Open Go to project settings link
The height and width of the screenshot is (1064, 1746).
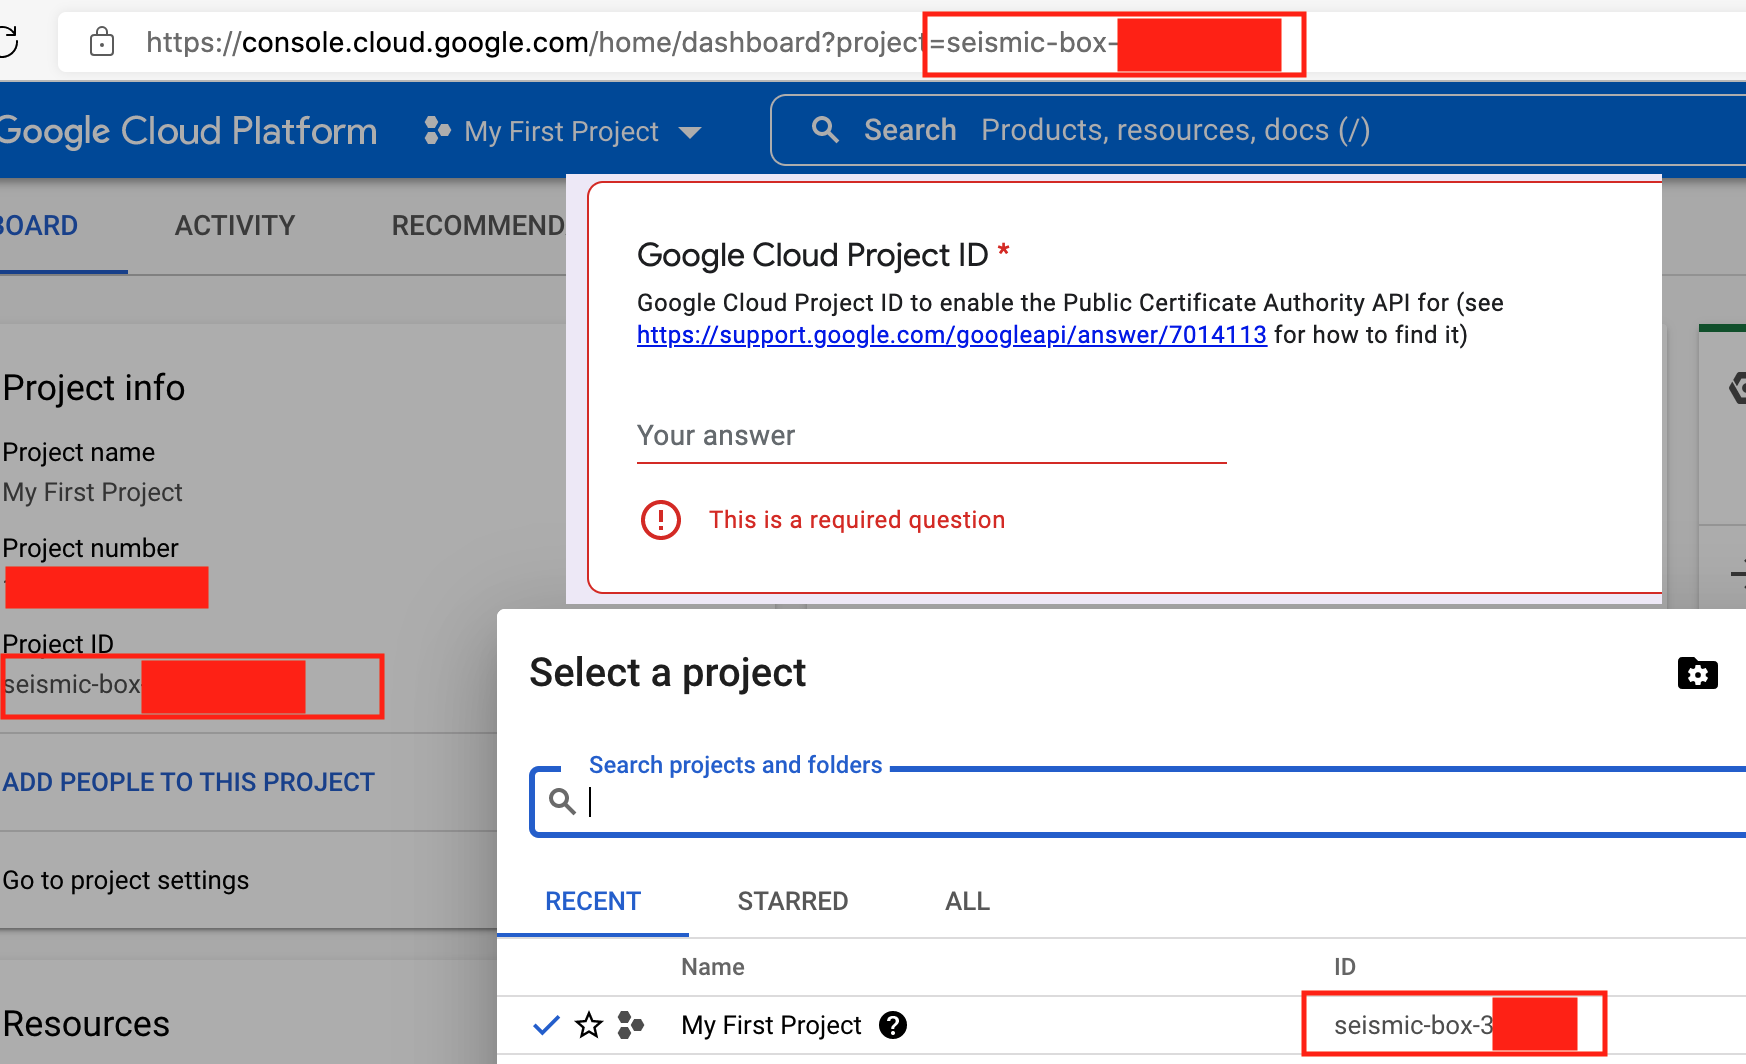pyautogui.click(x=126, y=880)
